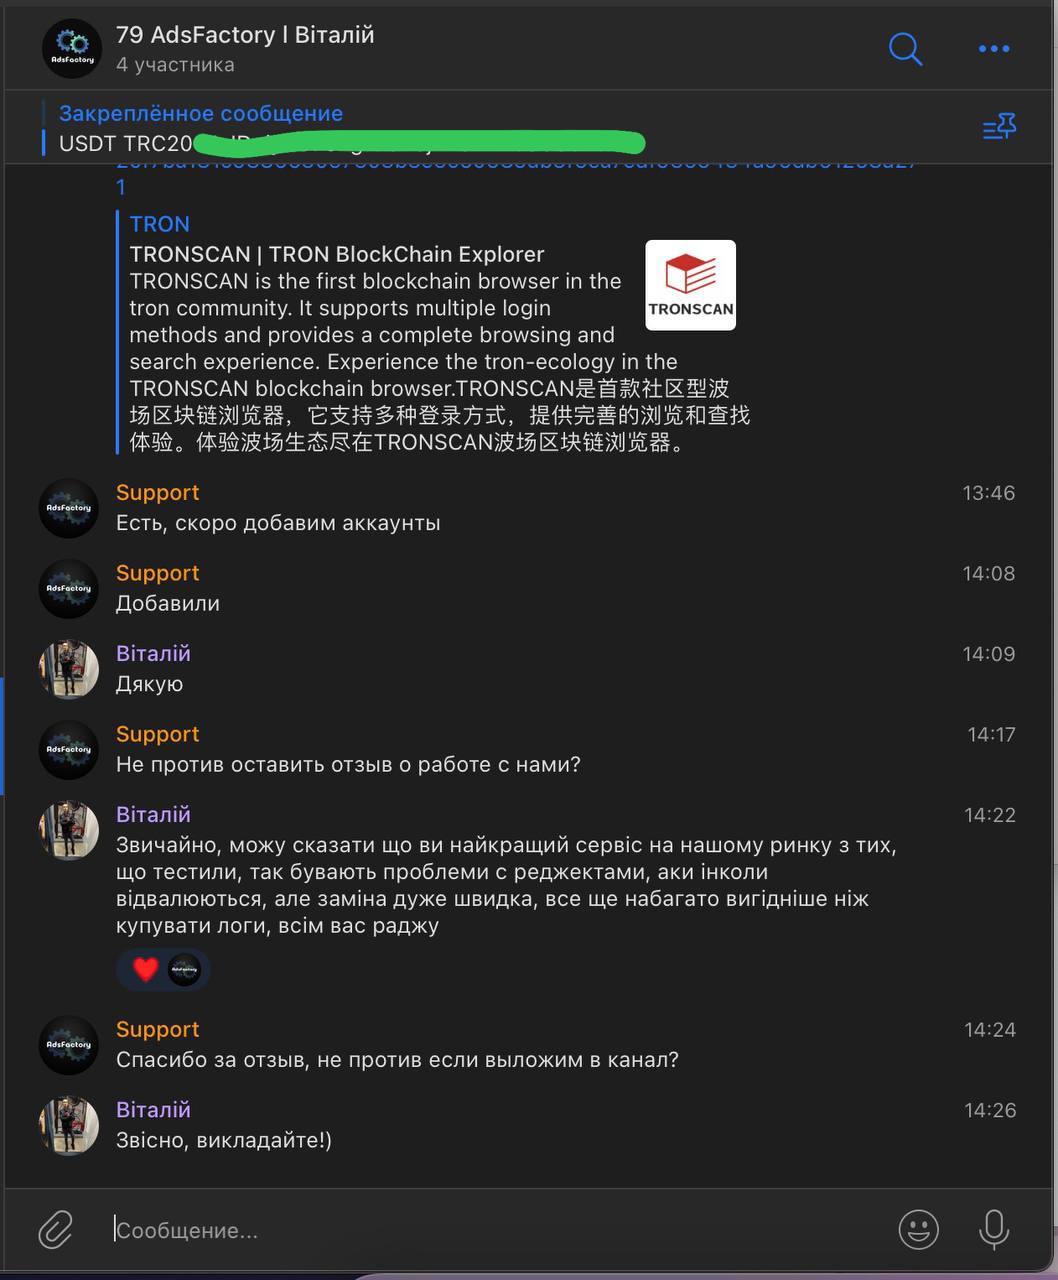Screen dimensions: 1058x1280
Task: Click the red heart reaction
Action: (146, 969)
